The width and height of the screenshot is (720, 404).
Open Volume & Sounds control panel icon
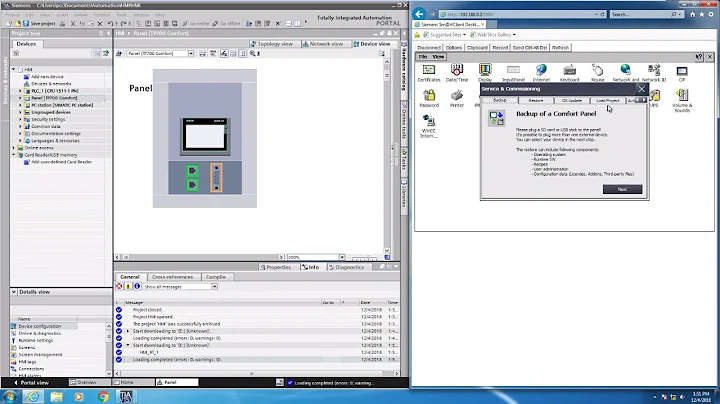(682, 101)
